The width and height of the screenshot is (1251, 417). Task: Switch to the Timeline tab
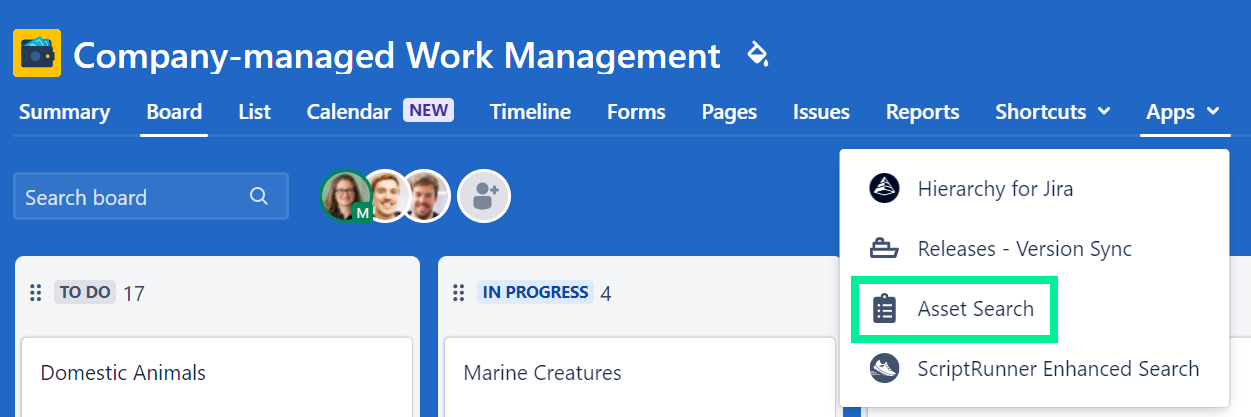(530, 112)
